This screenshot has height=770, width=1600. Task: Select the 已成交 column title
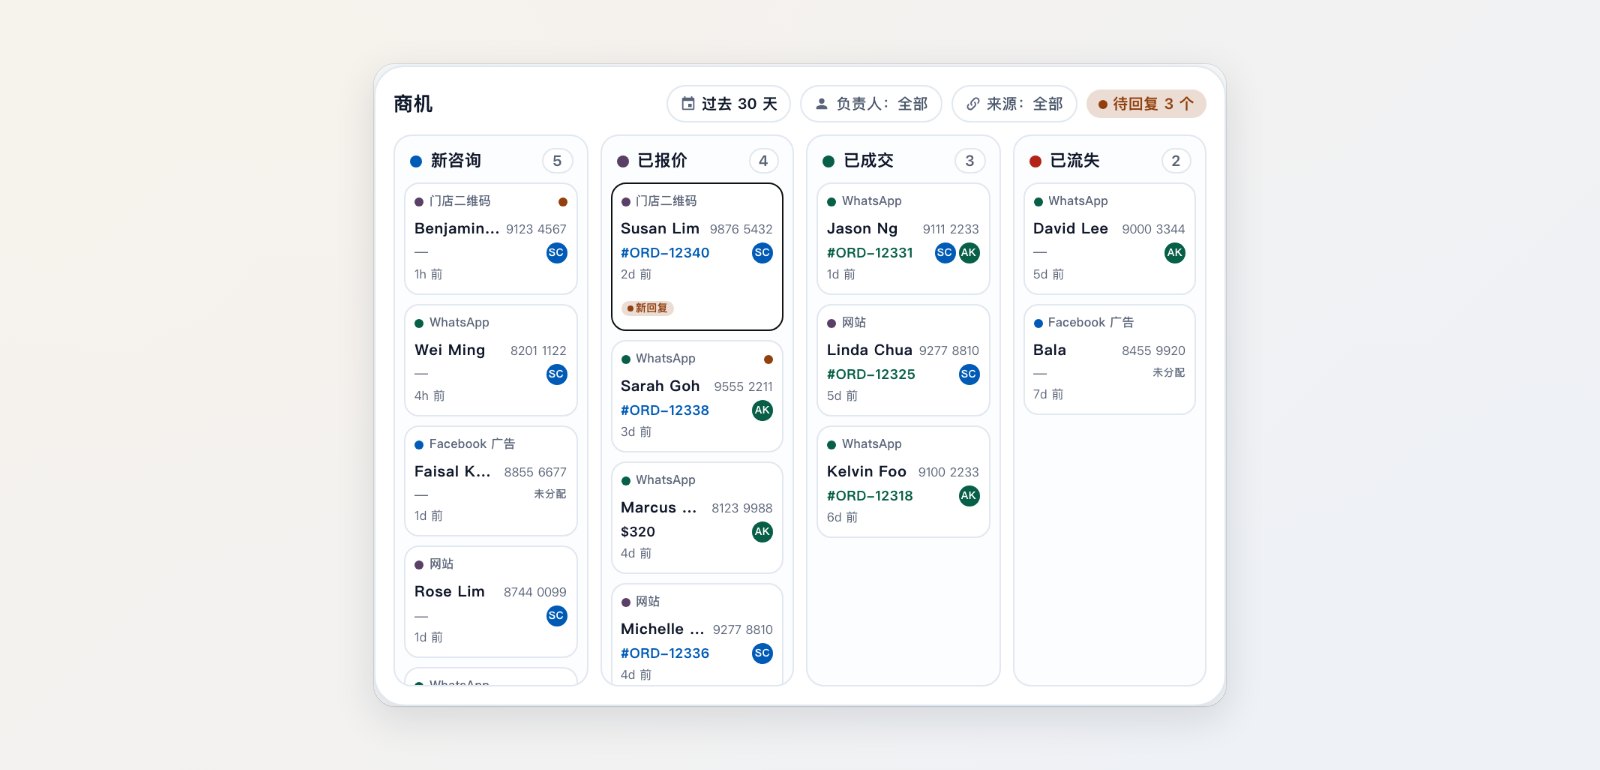pos(868,161)
